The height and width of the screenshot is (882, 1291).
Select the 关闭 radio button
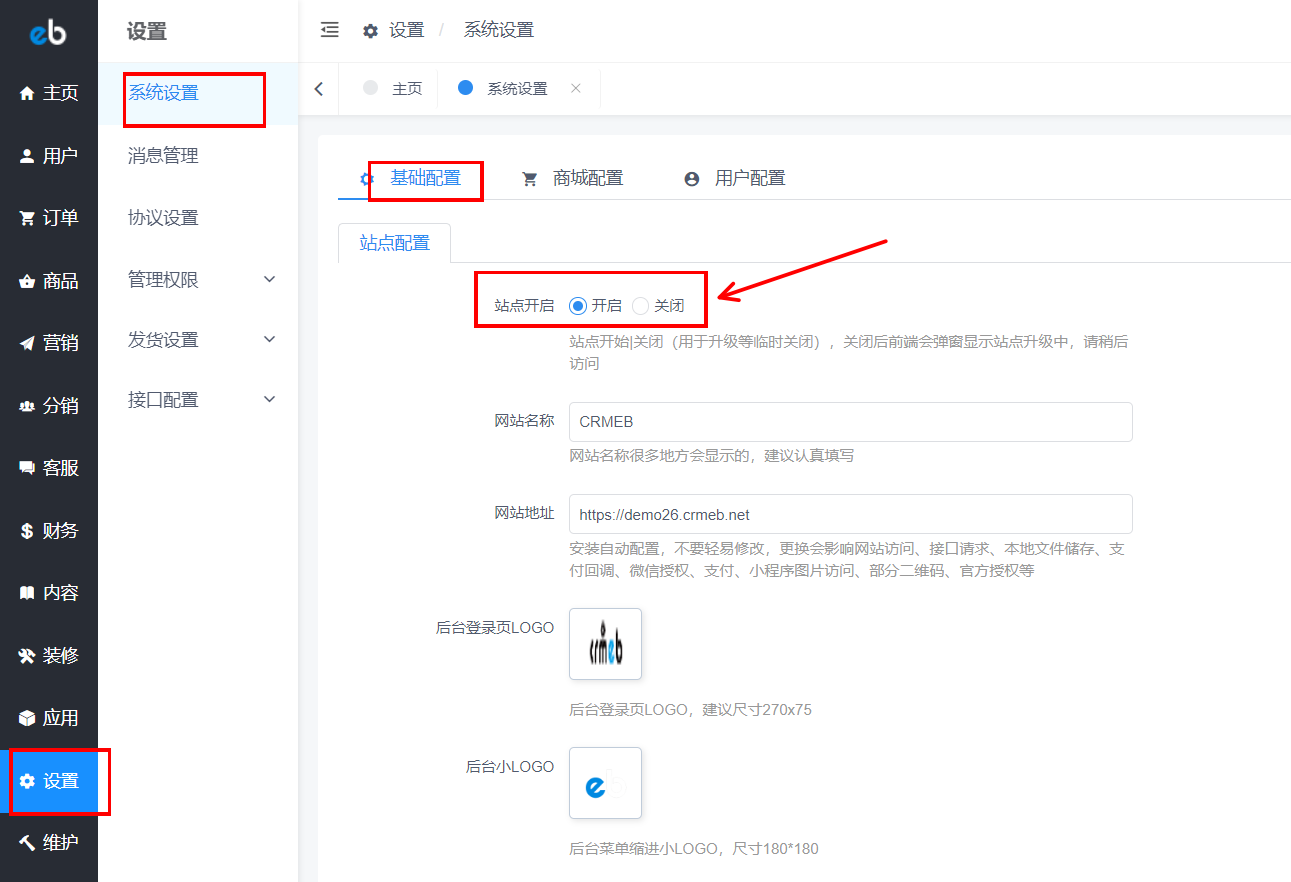coord(641,306)
